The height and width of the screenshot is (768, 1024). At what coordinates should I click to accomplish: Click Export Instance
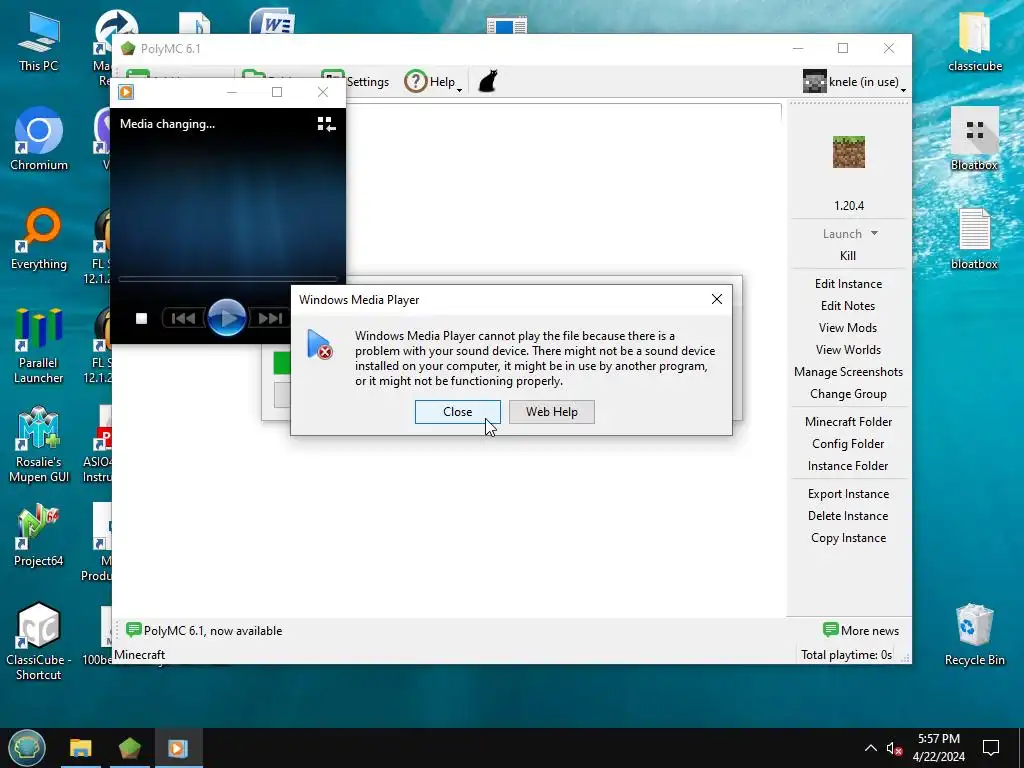848,494
